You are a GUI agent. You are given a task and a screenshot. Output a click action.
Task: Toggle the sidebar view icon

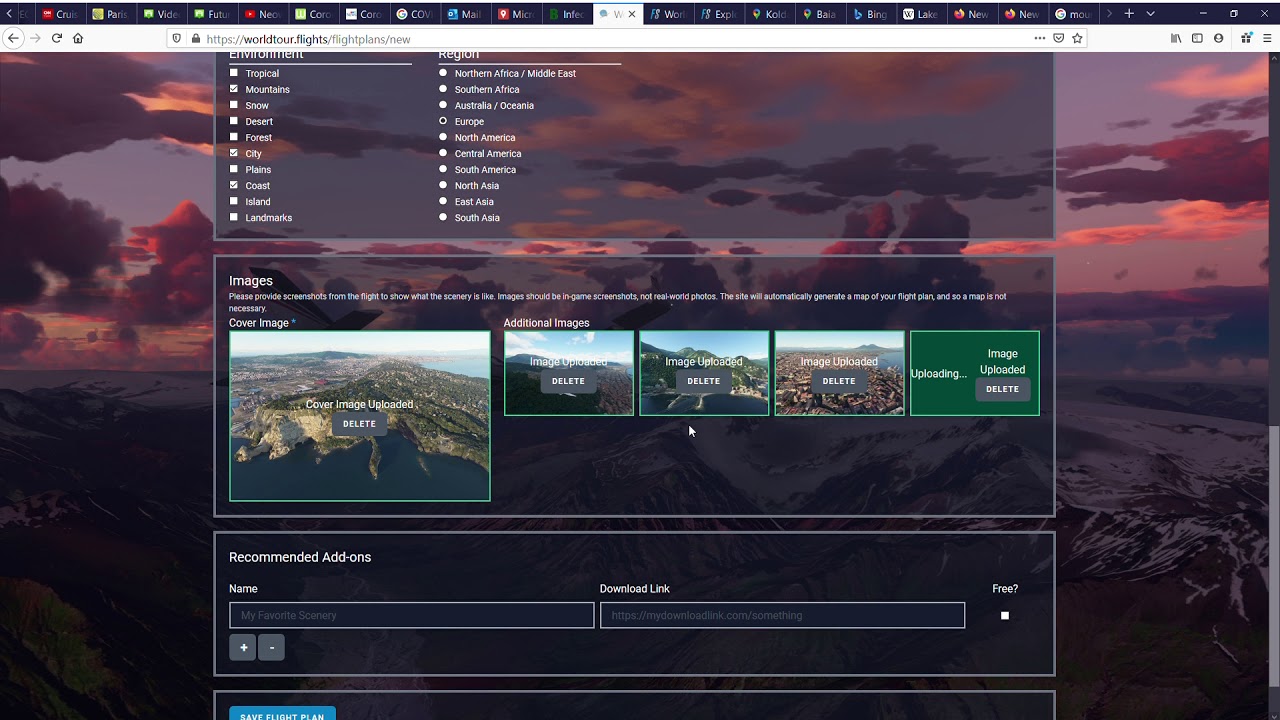tap(1197, 38)
